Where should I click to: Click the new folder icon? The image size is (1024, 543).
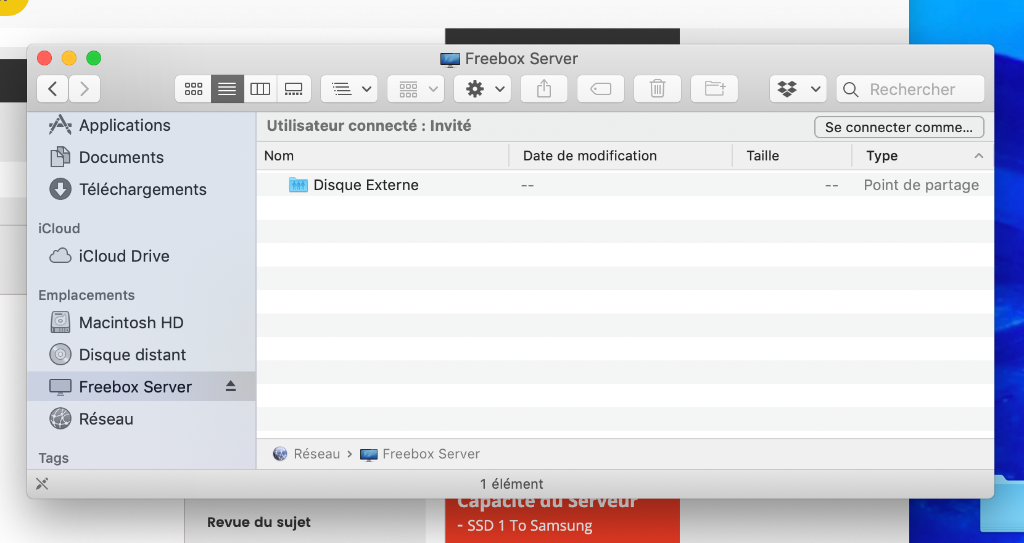714,89
